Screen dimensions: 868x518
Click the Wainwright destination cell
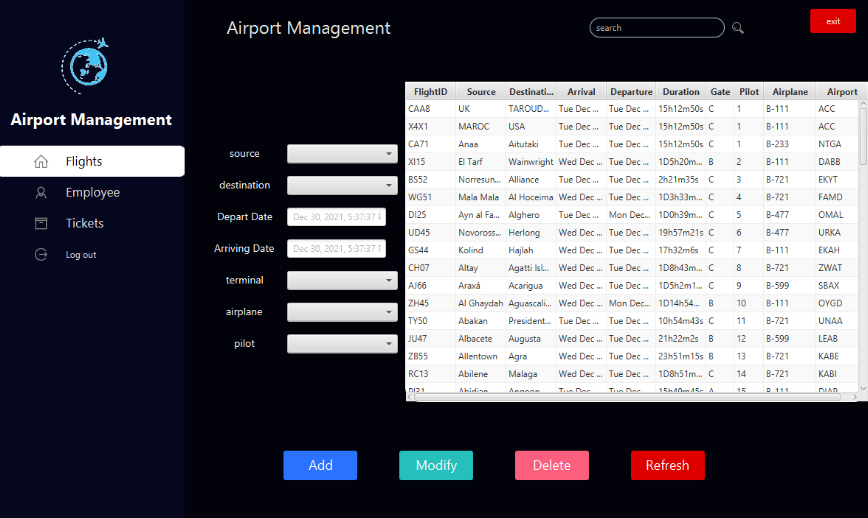(x=531, y=162)
